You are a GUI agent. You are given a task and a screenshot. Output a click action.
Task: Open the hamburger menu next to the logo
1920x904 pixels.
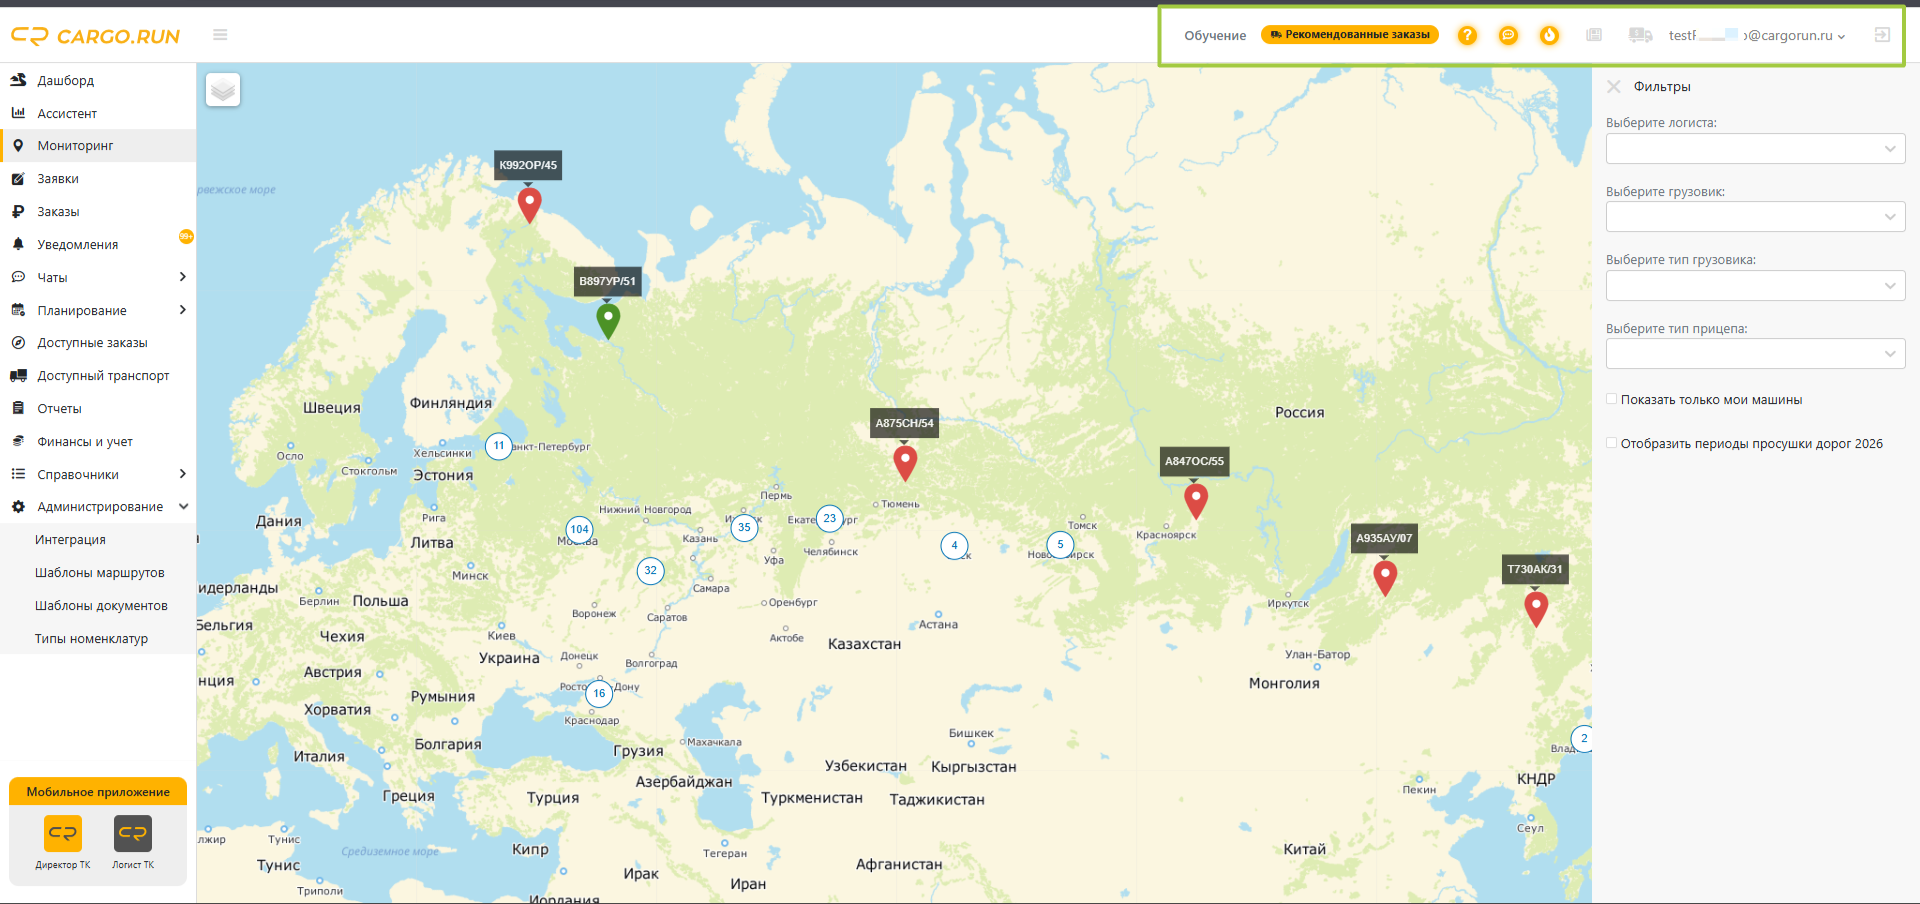[220, 35]
